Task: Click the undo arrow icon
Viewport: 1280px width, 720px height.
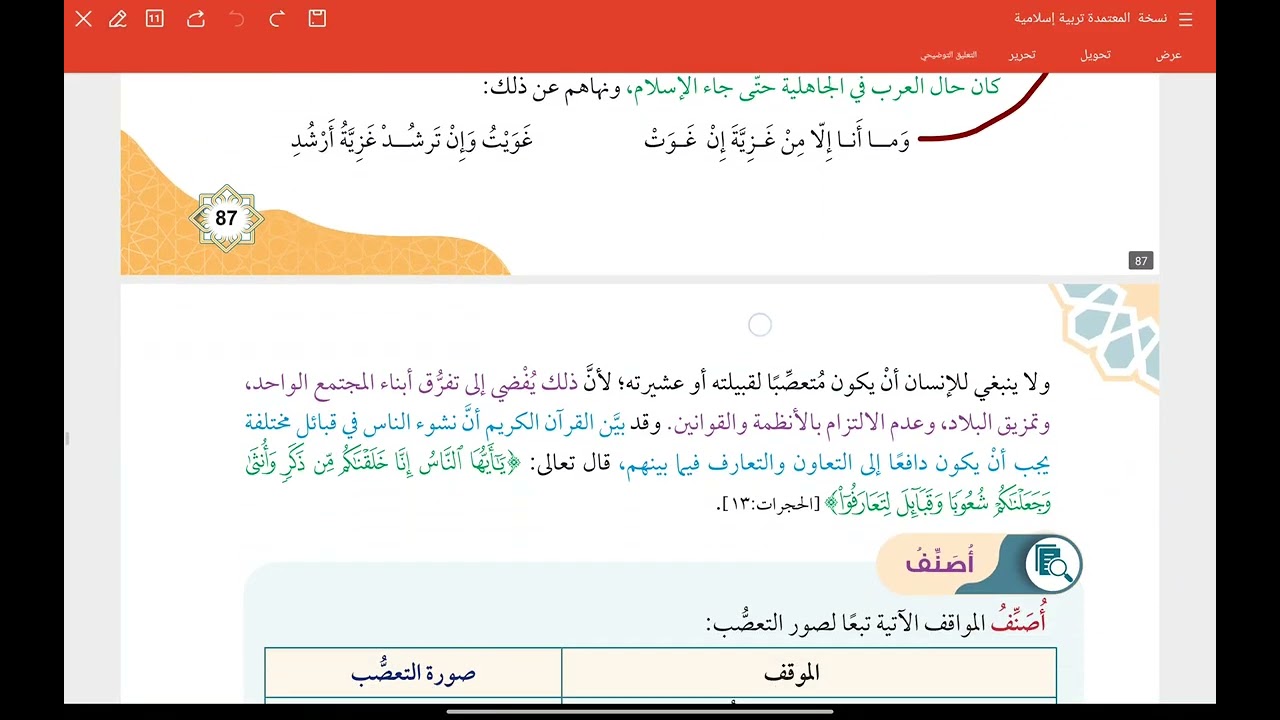Action: pyautogui.click(x=237, y=18)
